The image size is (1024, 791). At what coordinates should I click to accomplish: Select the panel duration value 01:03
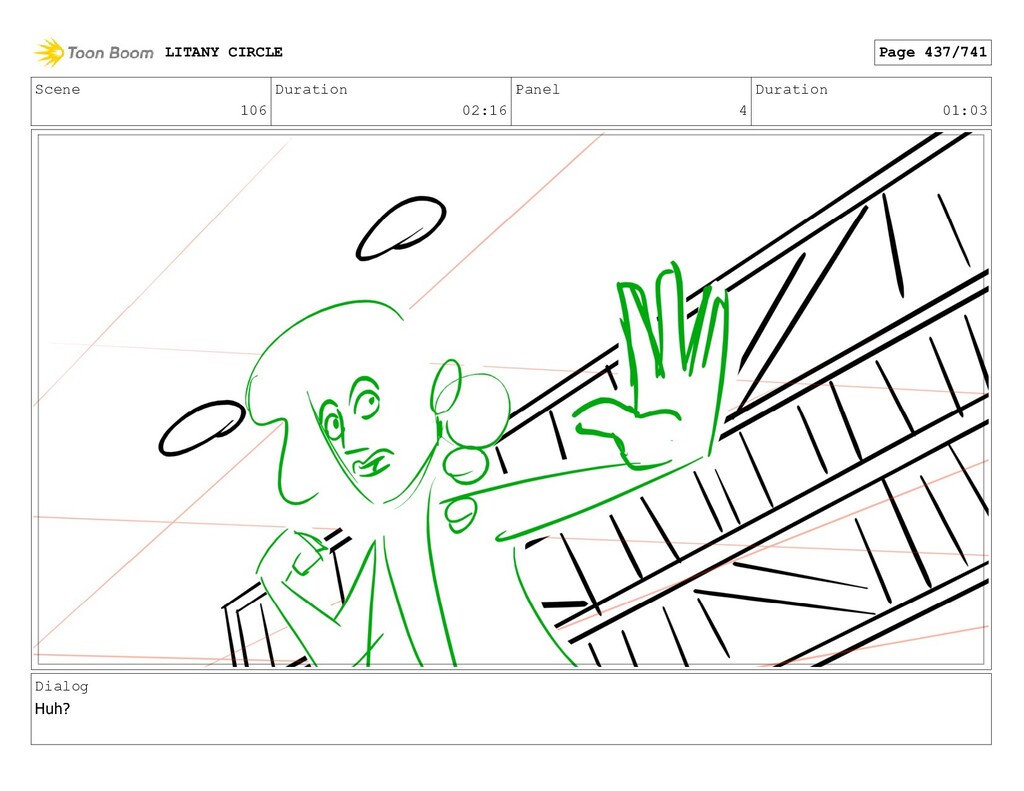(965, 110)
